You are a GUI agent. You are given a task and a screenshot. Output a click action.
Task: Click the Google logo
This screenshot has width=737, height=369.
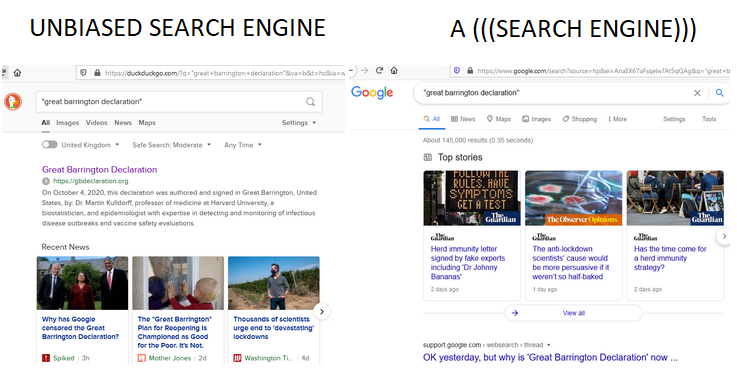point(372,93)
